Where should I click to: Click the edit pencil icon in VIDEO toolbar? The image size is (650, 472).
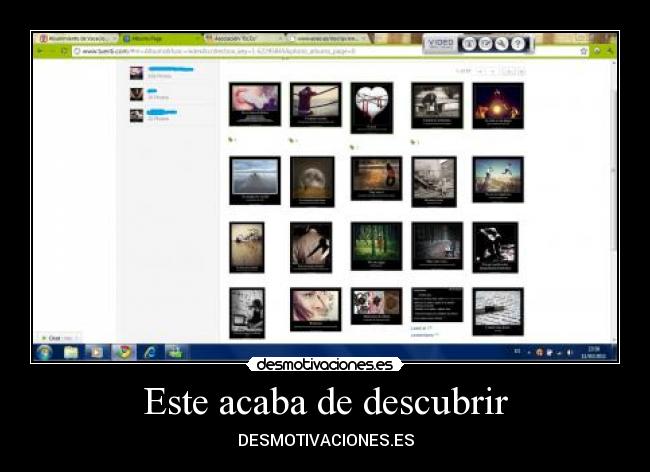coord(485,44)
